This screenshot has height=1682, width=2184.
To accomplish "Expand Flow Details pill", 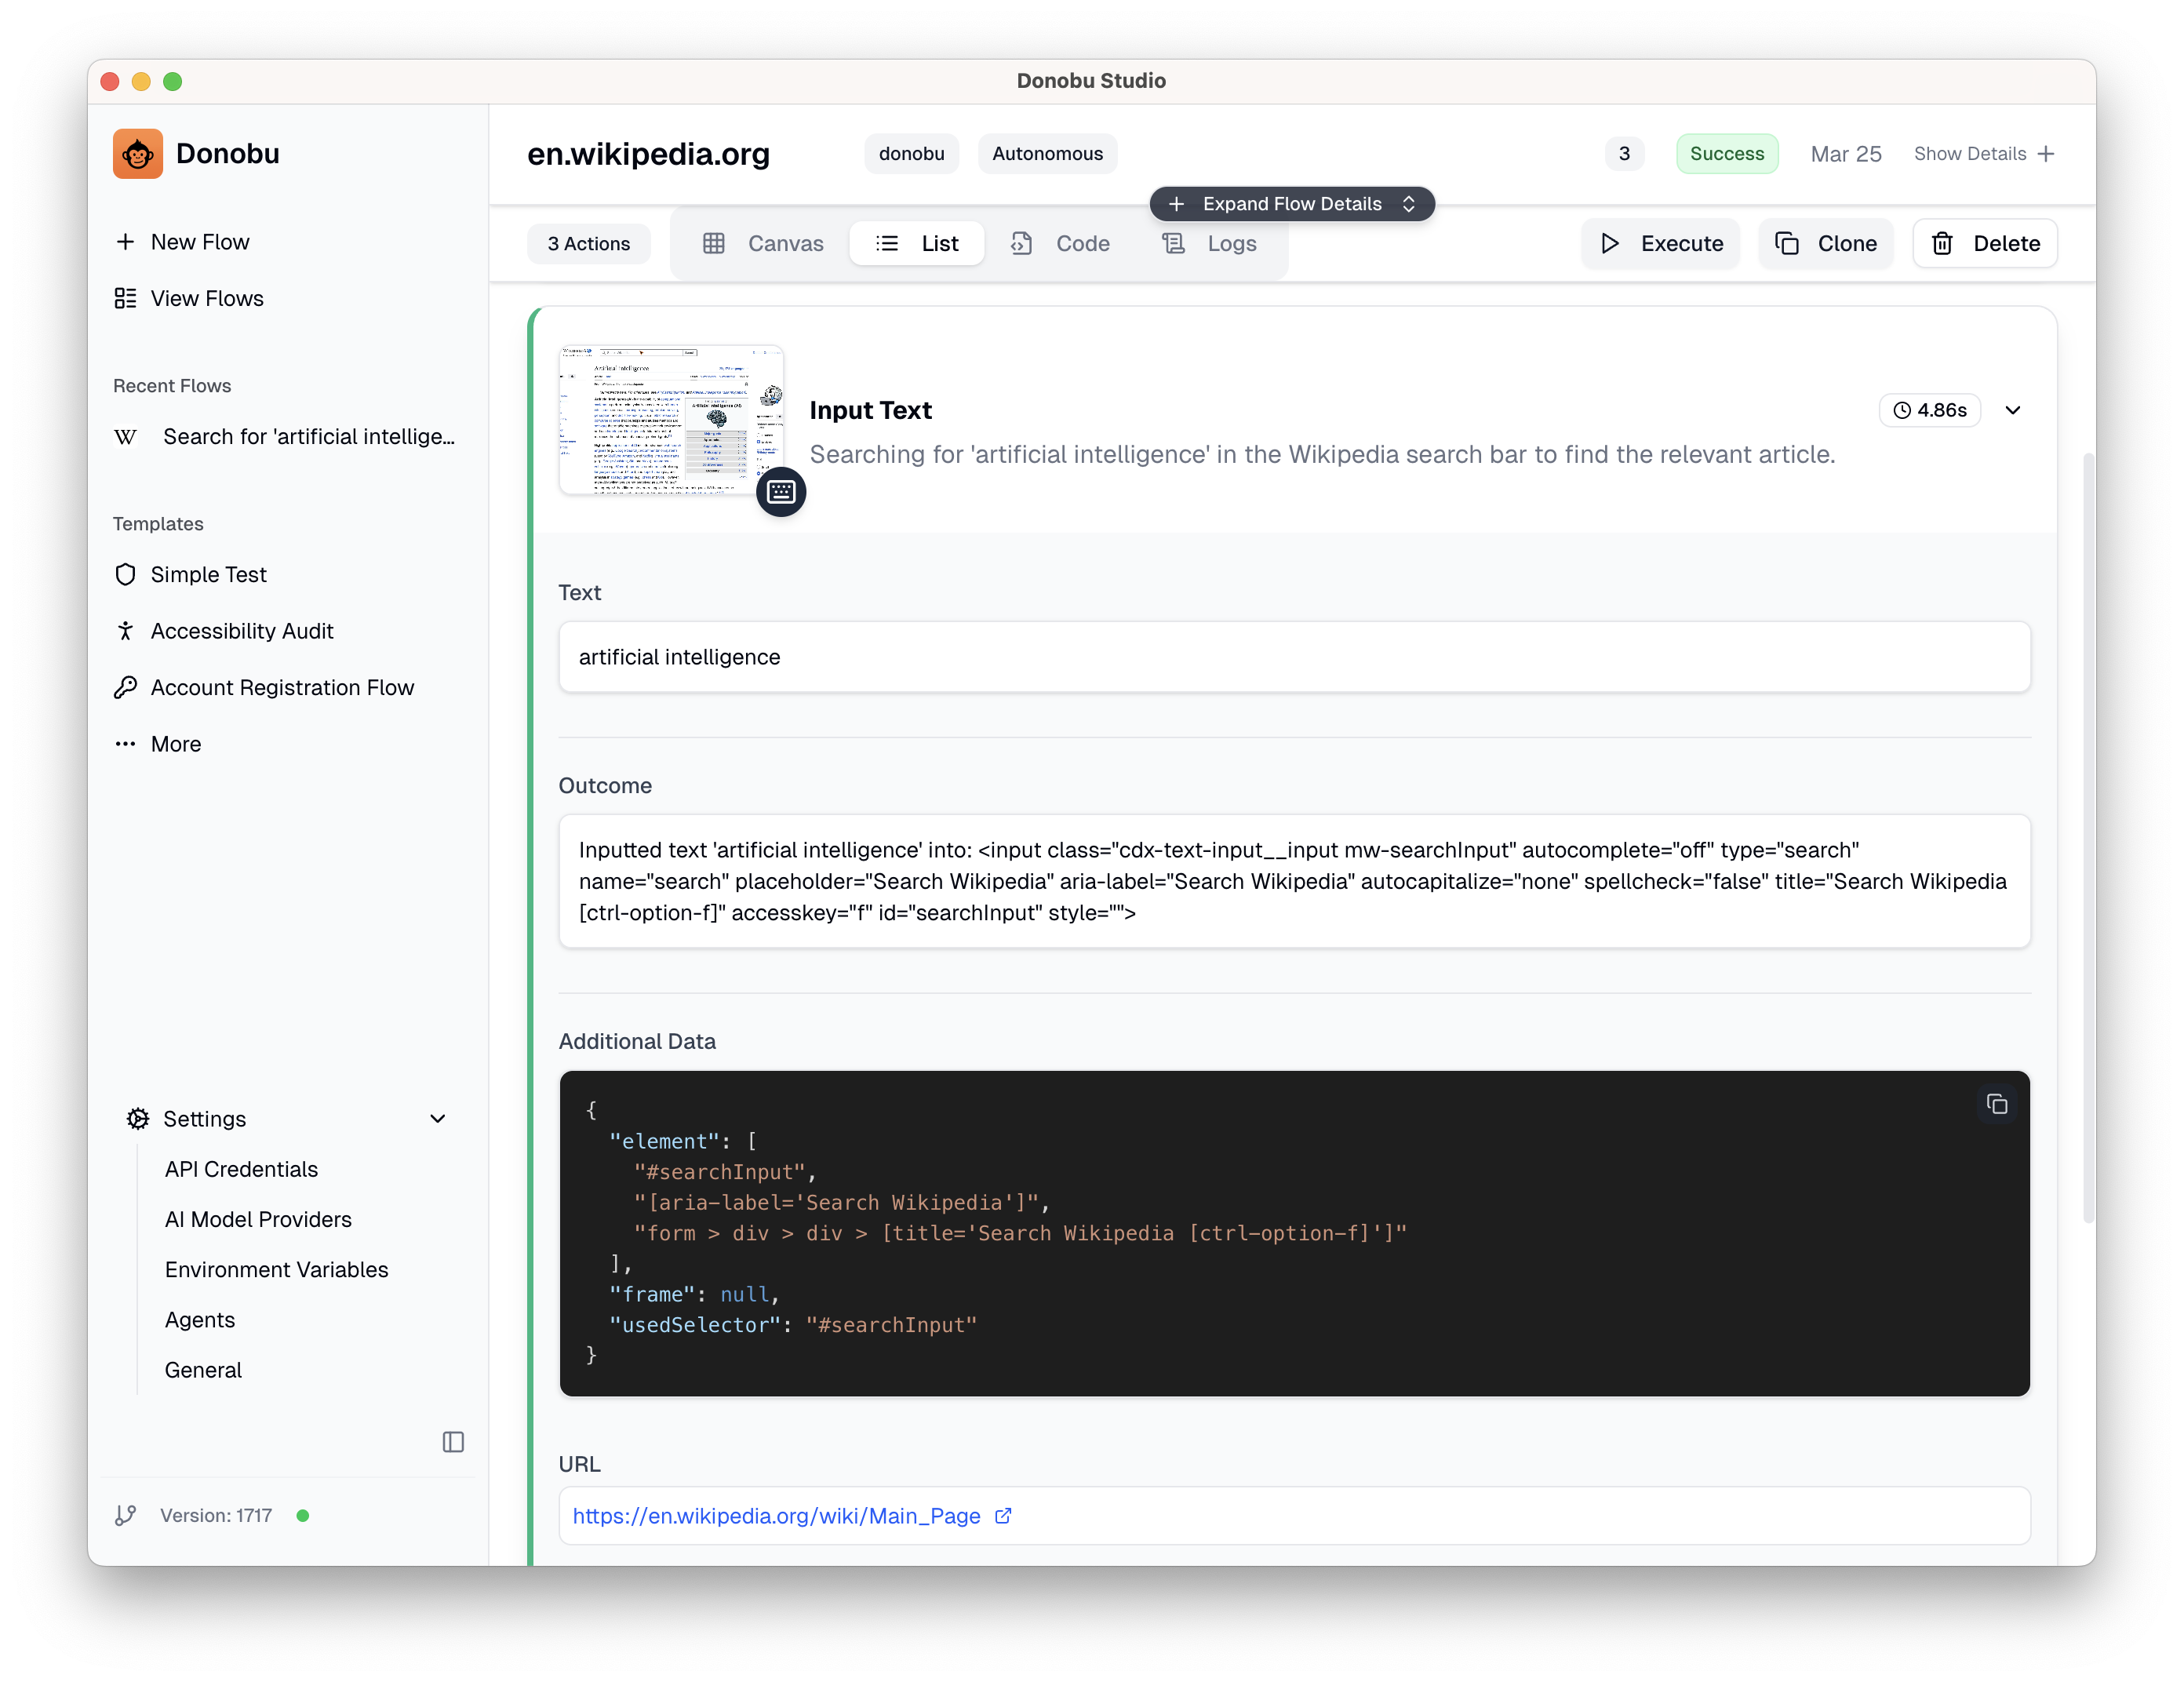I will 1292,204.
